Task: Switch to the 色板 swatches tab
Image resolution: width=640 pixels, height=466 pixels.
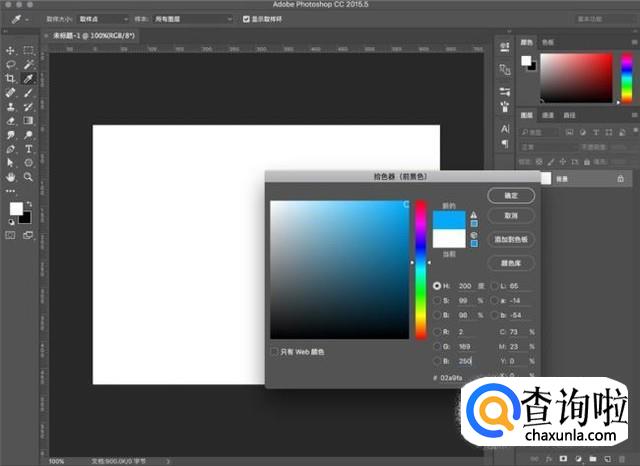Action: coord(547,43)
